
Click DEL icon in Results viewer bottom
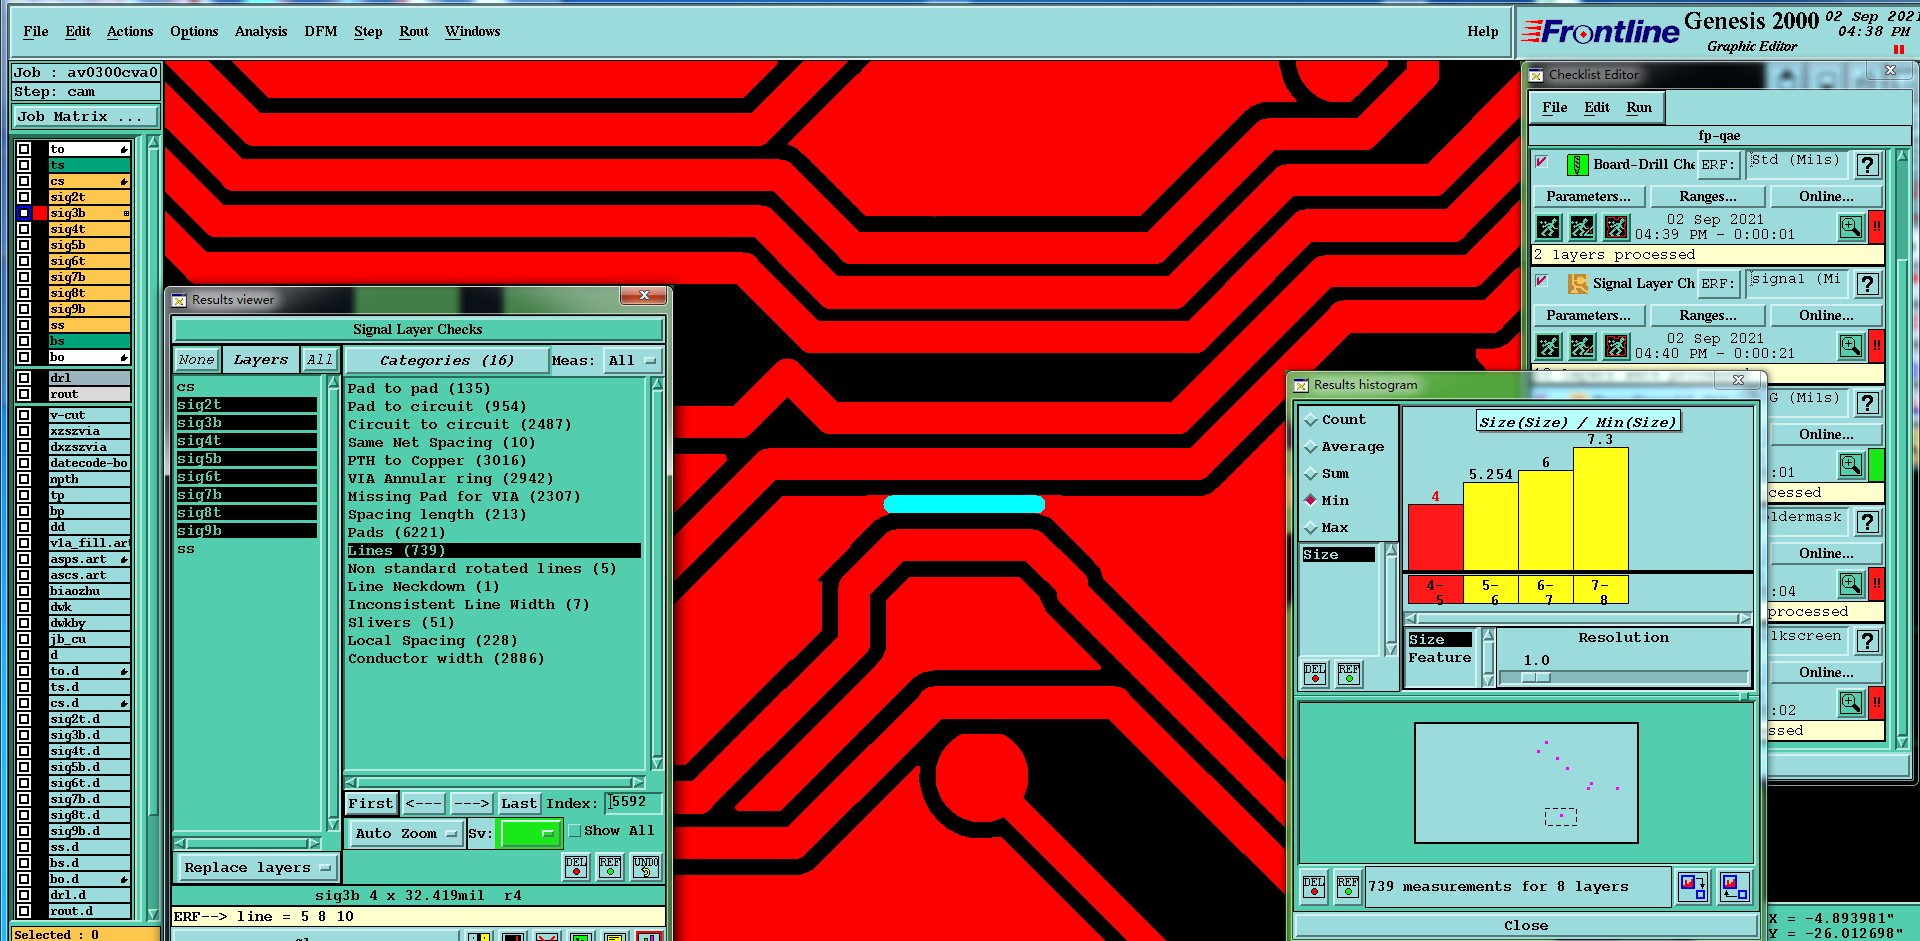tap(576, 867)
